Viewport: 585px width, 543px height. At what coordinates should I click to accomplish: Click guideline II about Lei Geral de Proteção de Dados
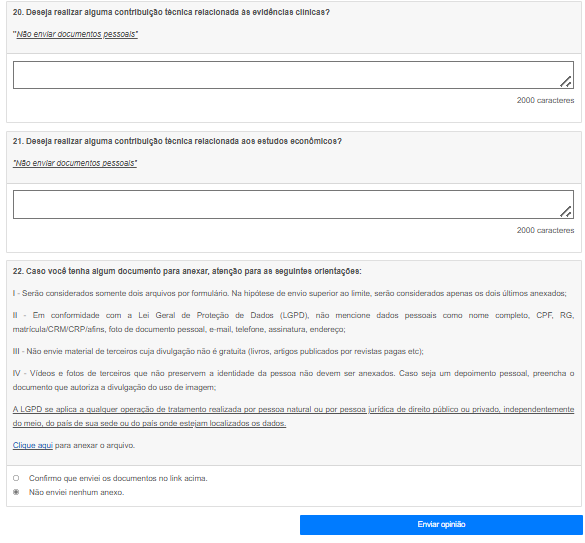(x=293, y=322)
